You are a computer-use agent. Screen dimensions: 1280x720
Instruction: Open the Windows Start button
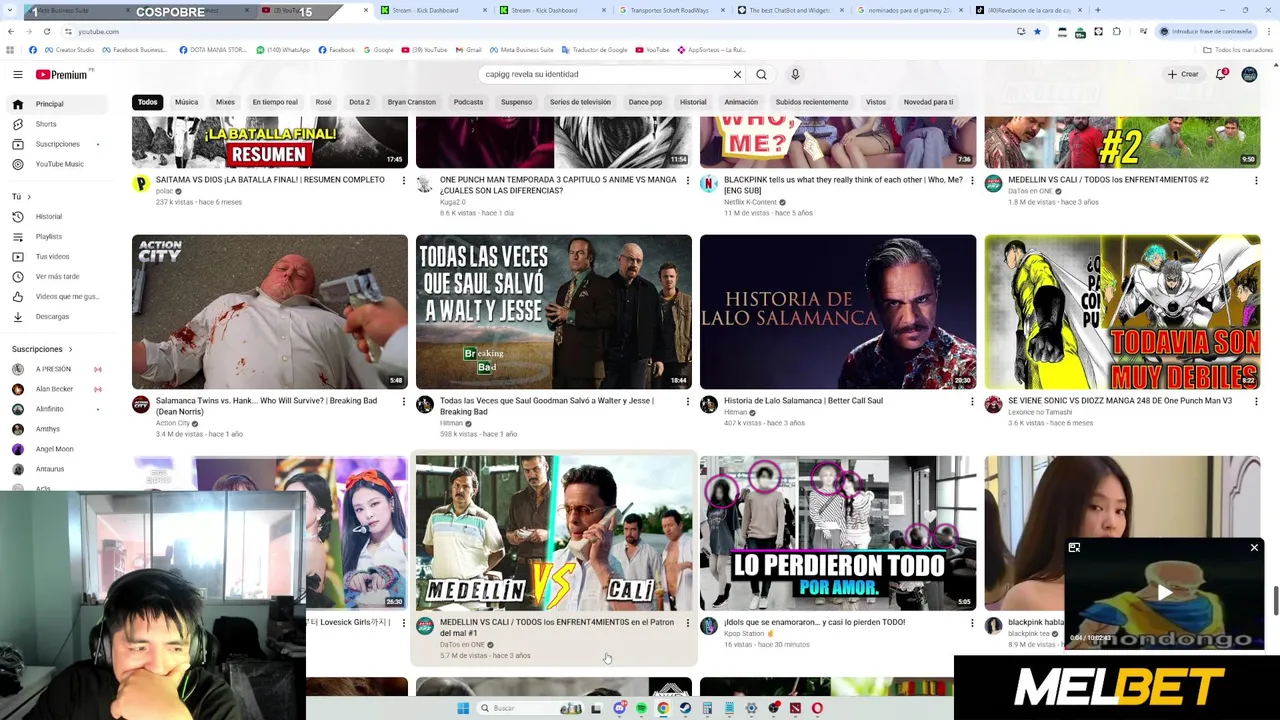point(463,708)
